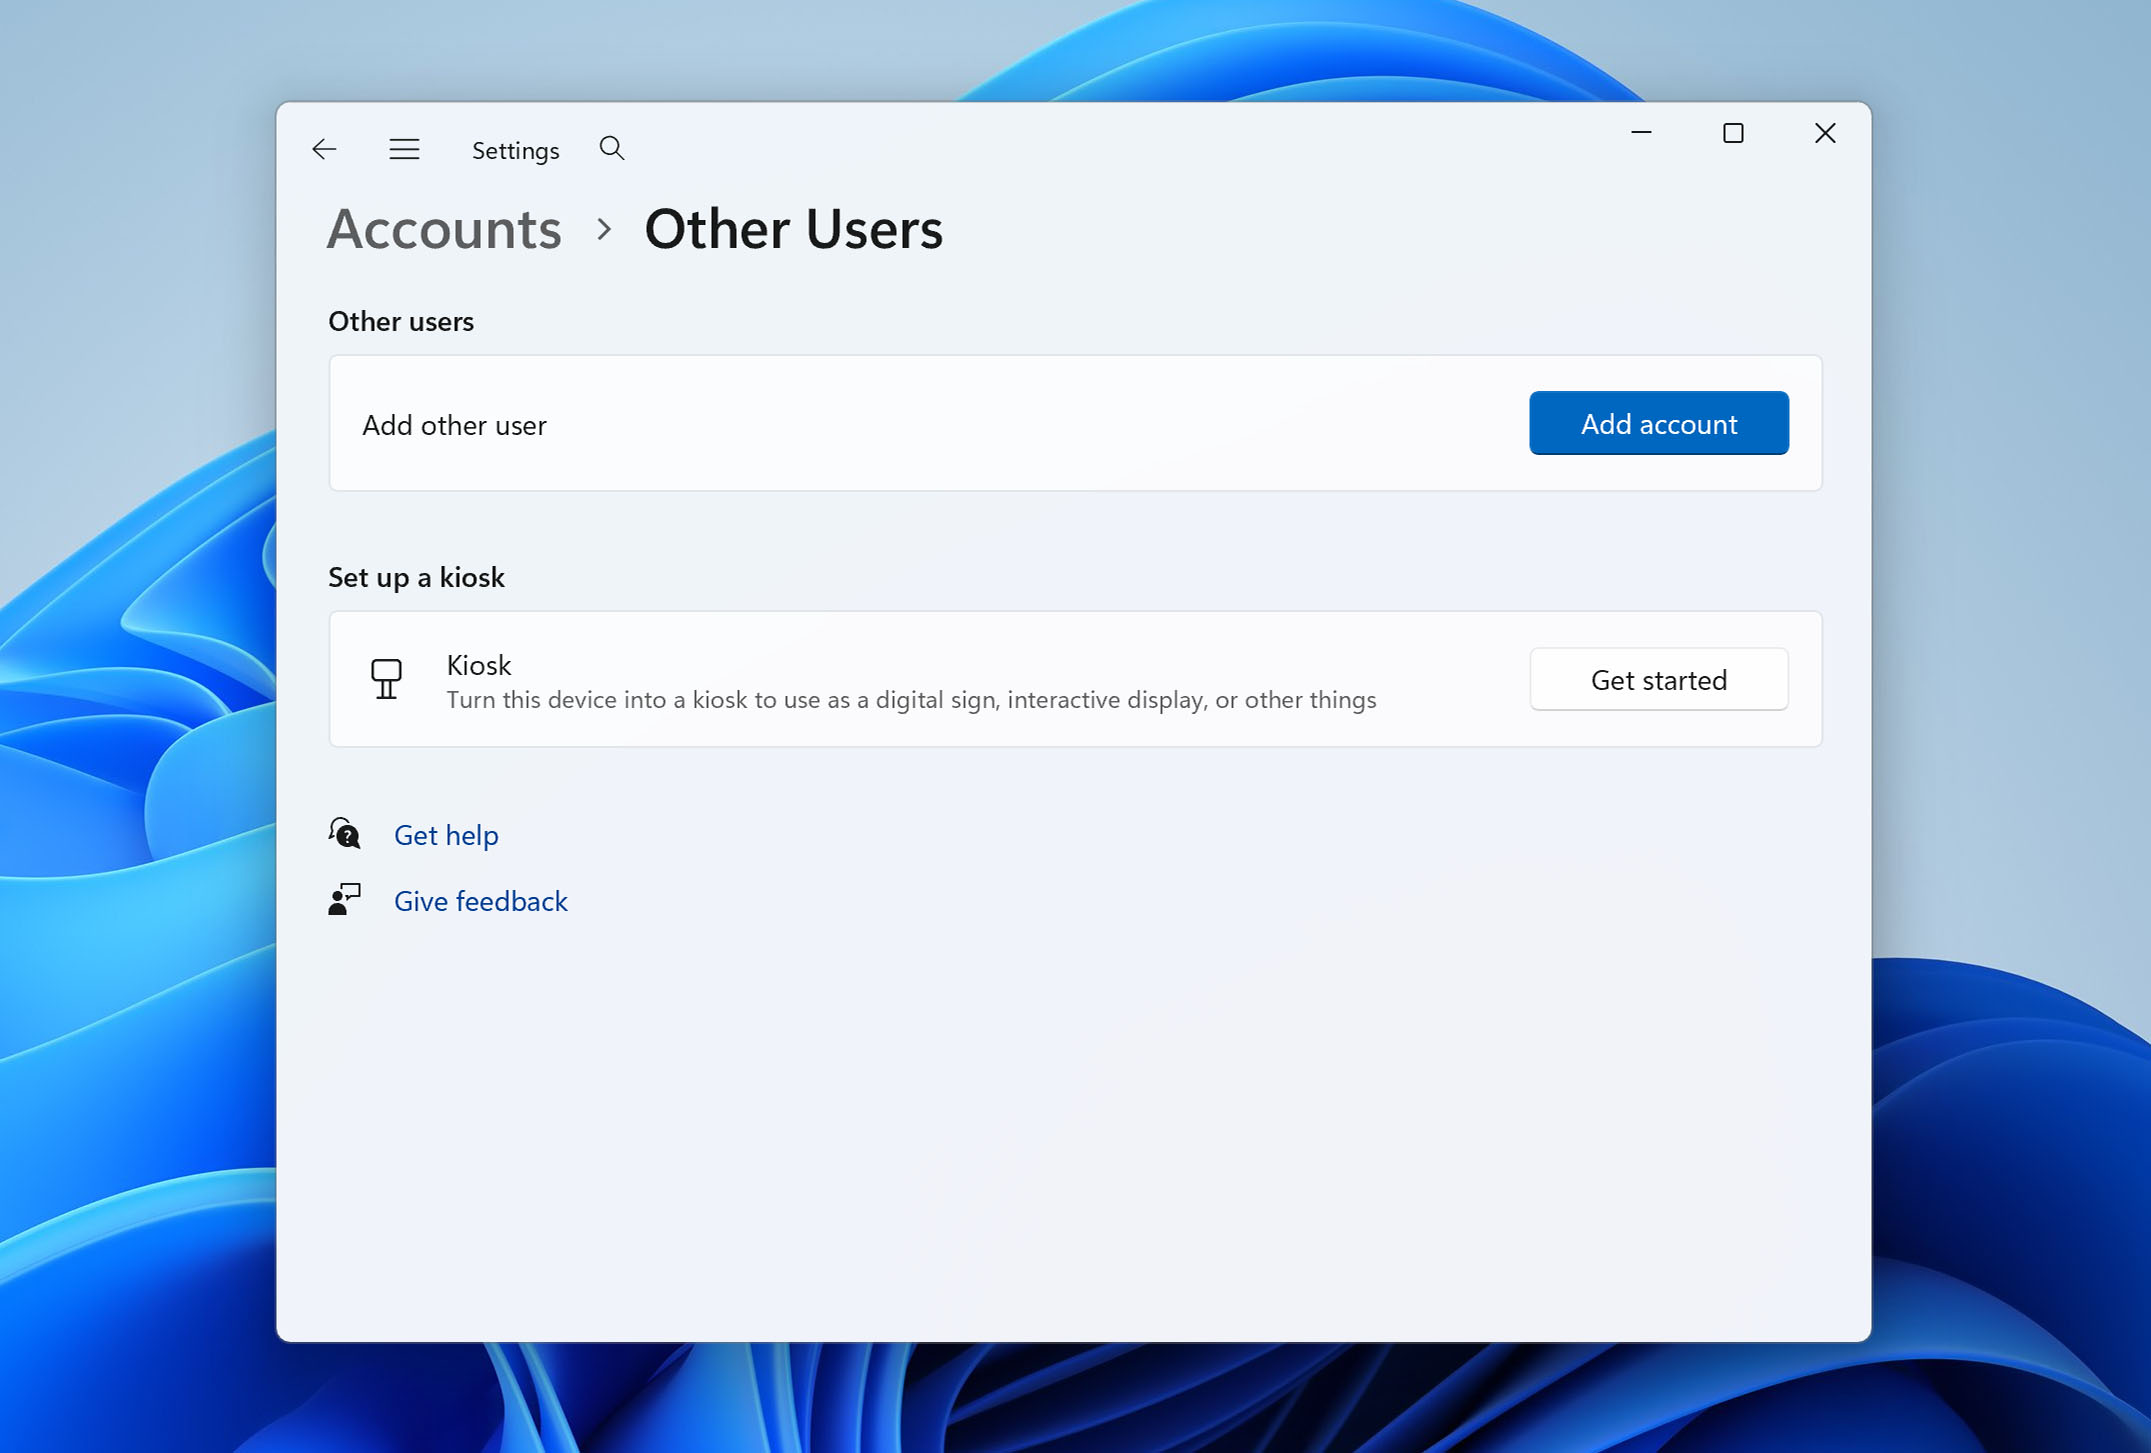Click the Add other user row
This screenshot has height=1453, width=2151.
[x=454, y=424]
